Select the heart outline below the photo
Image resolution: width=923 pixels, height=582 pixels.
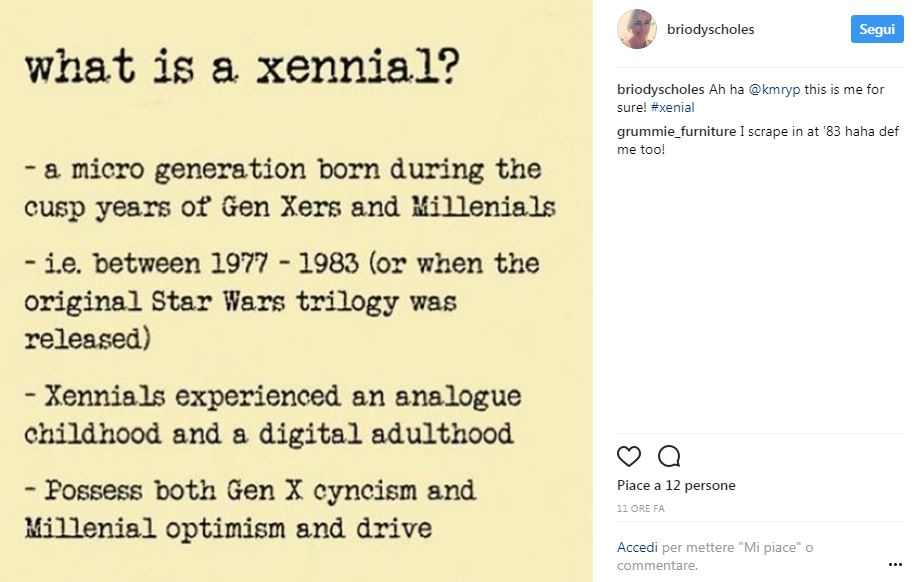coord(629,456)
